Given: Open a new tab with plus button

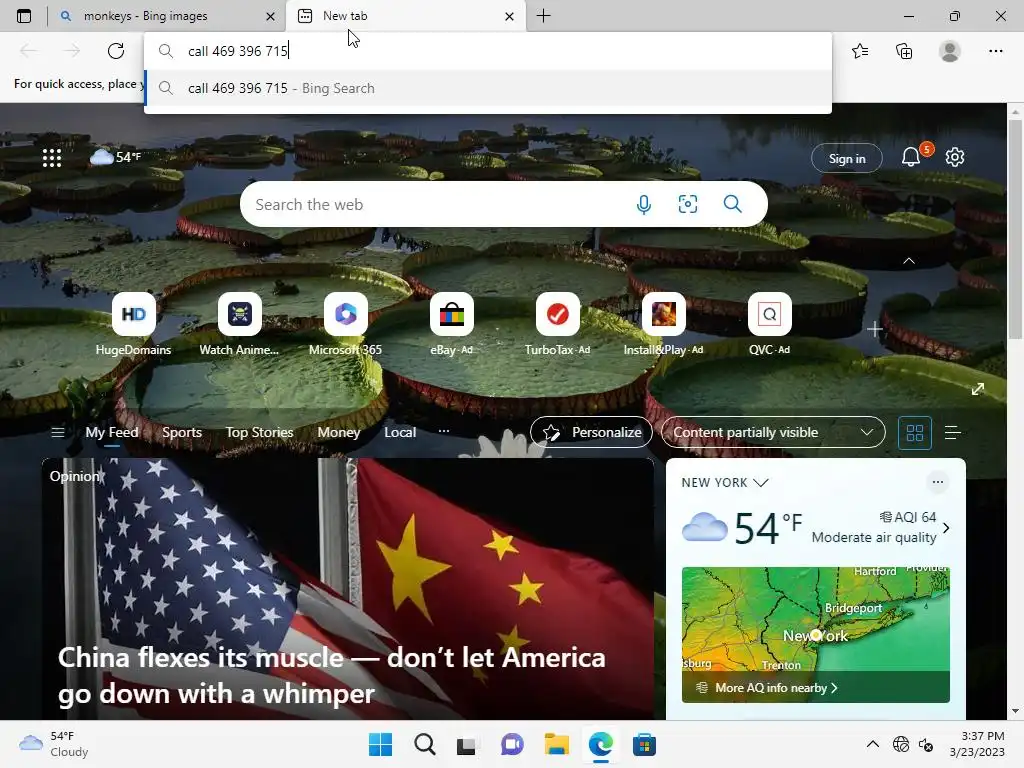Looking at the screenshot, I should click(543, 16).
